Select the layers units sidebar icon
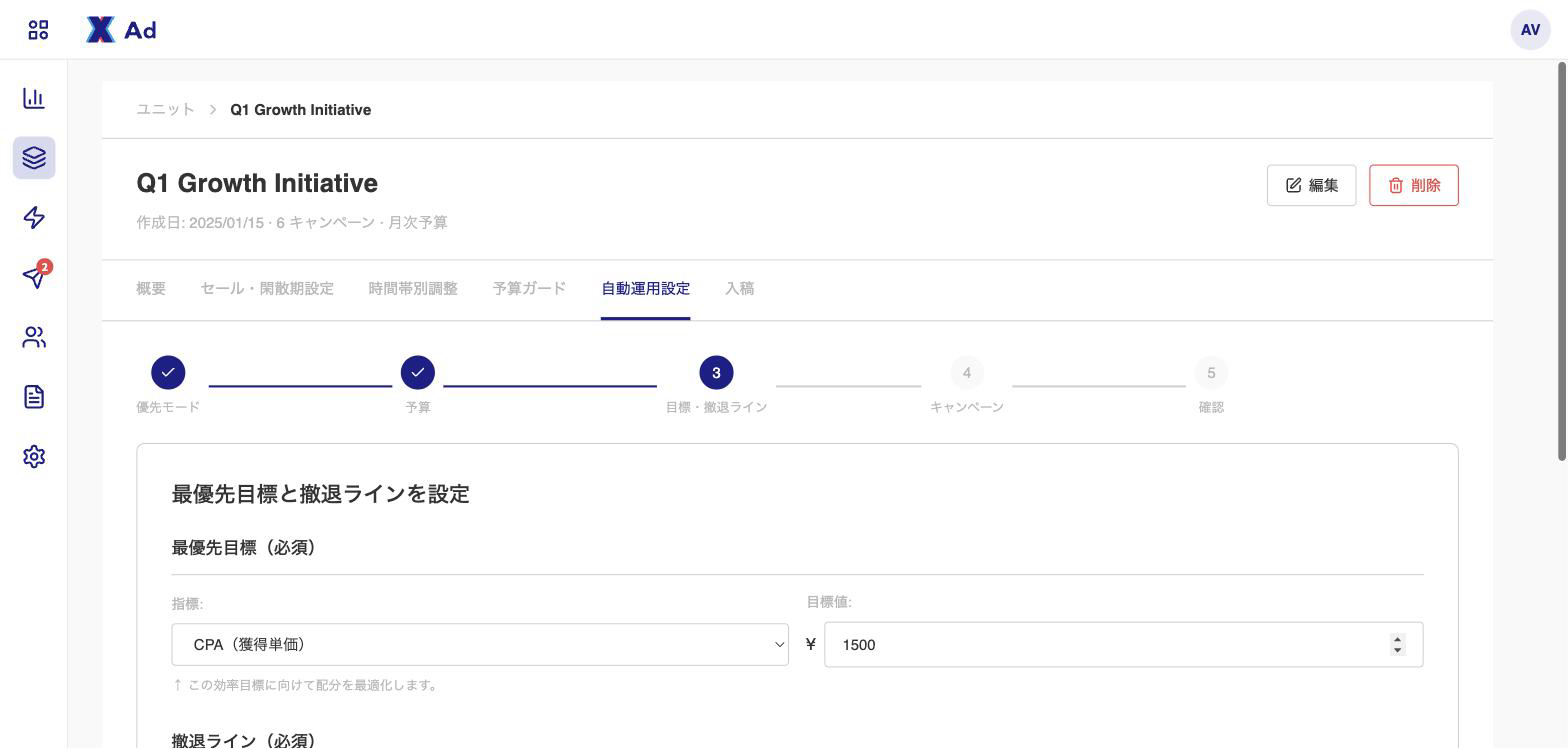Image resolution: width=1568 pixels, height=749 pixels. (34, 158)
